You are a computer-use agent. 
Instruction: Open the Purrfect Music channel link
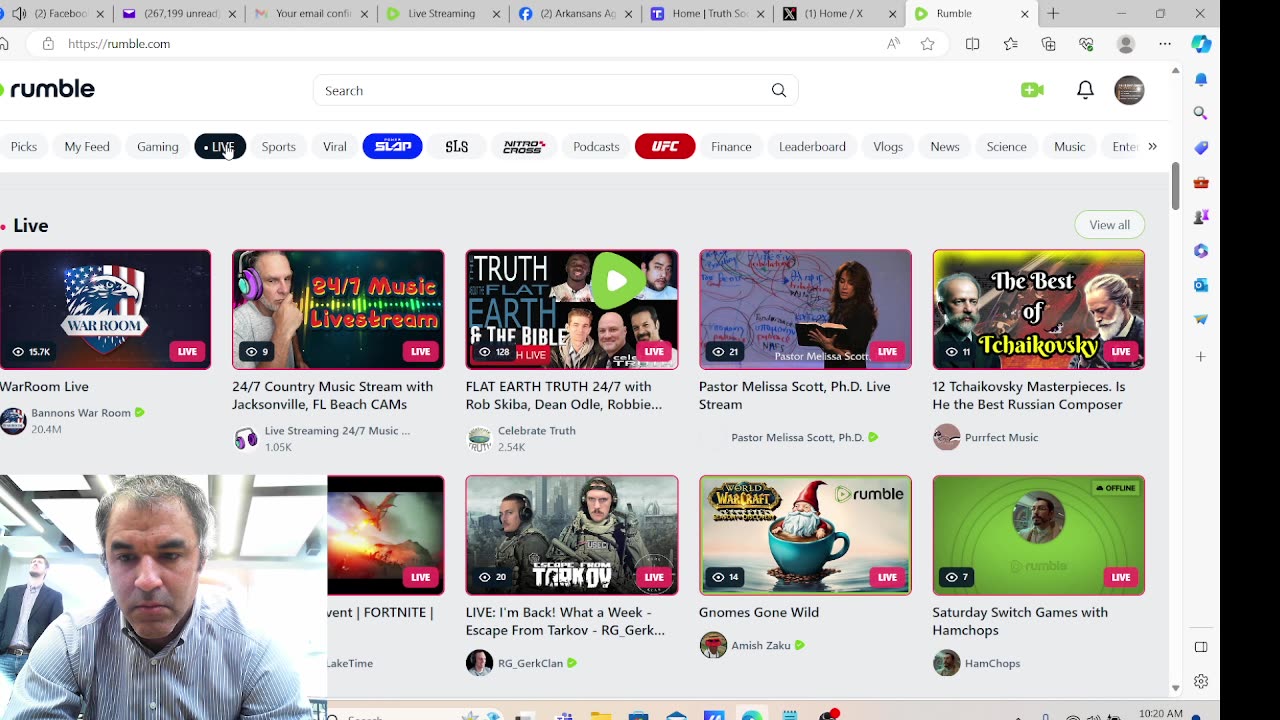point(1001,437)
